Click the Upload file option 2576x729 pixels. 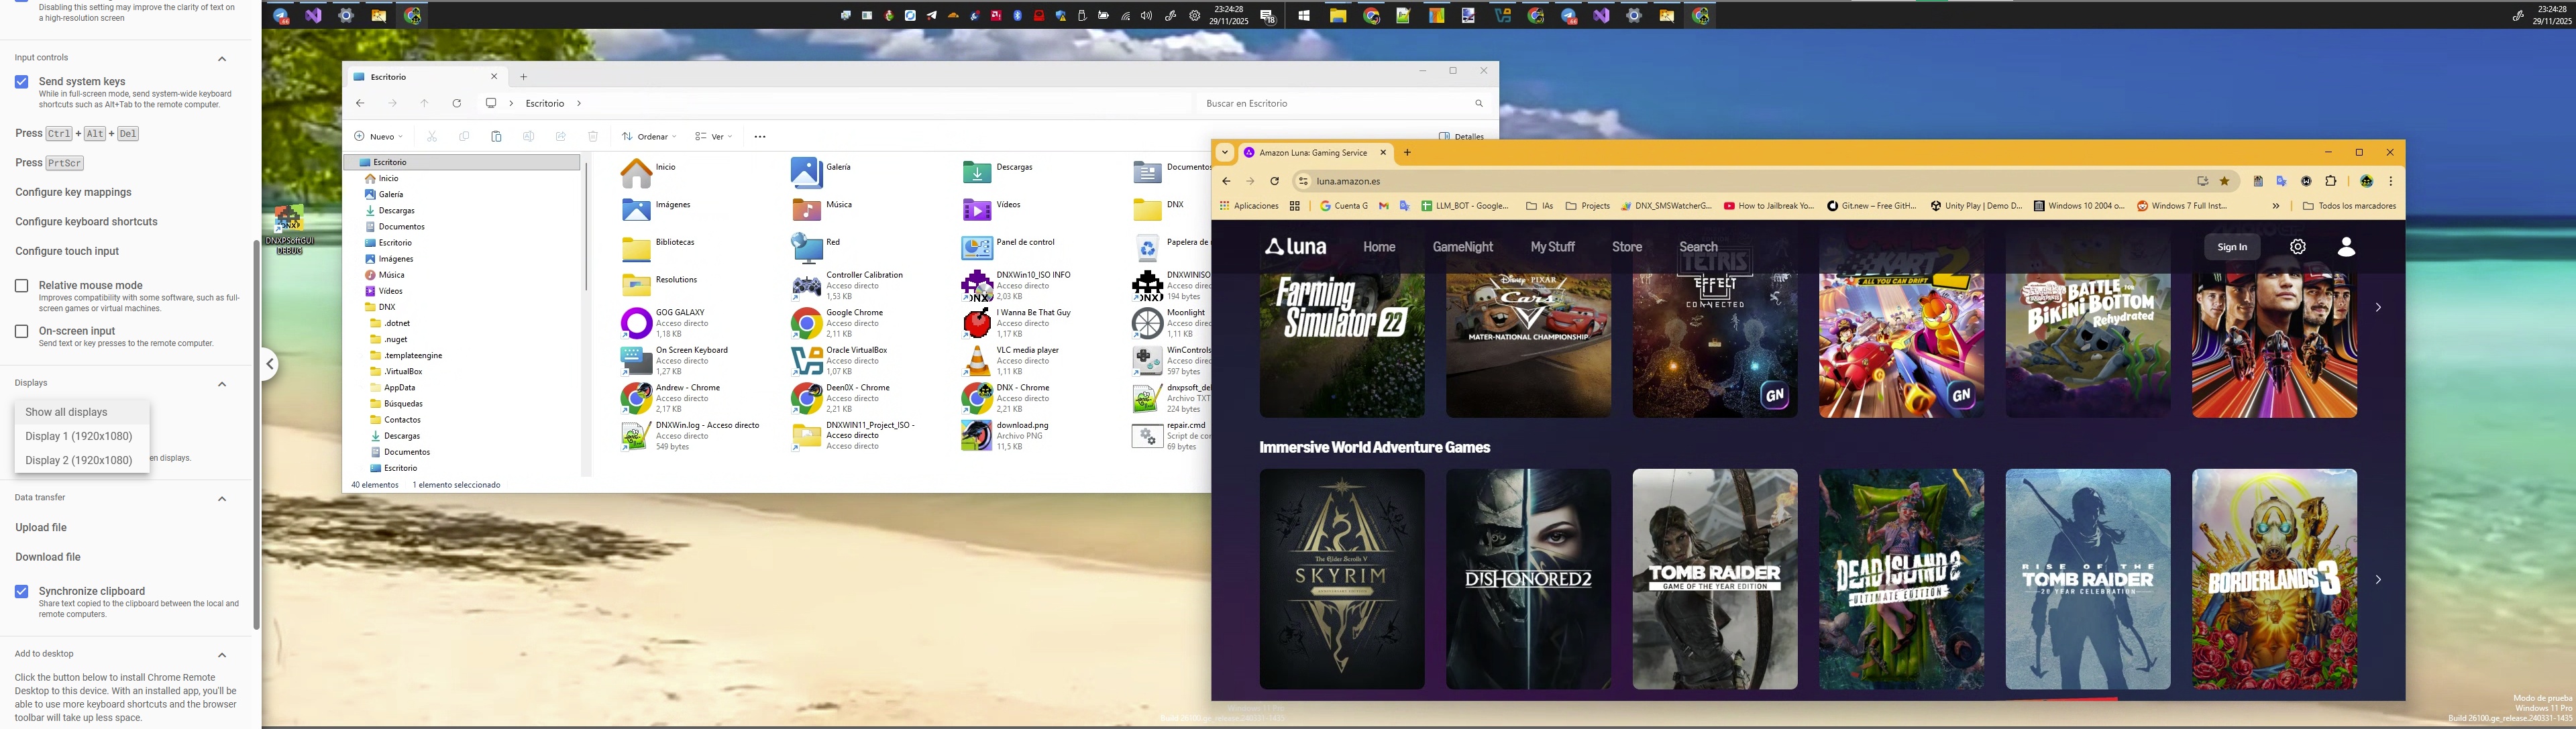(41, 527)
